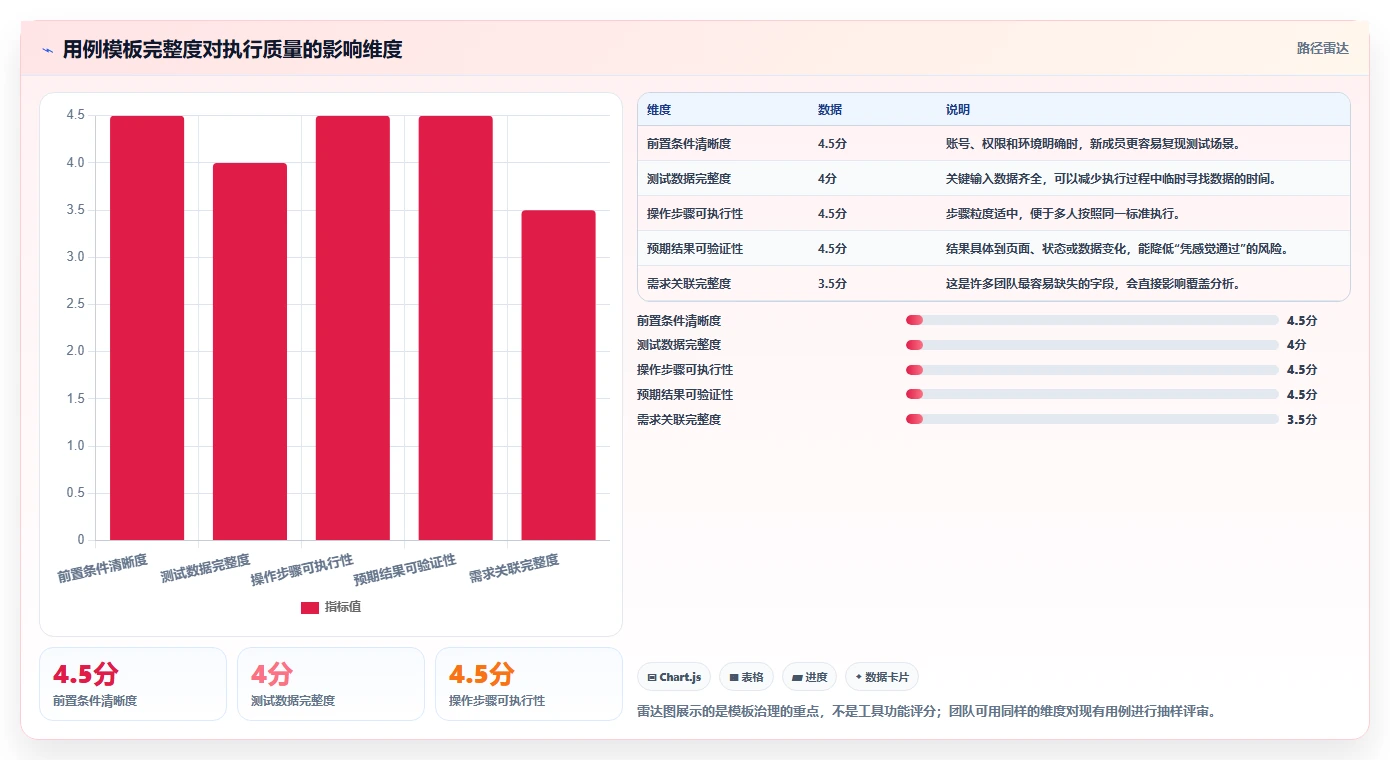Click the 需求关联完整度 progress bar
This screenshot has height=760, width=1390.
click(x=1092, y=419)
